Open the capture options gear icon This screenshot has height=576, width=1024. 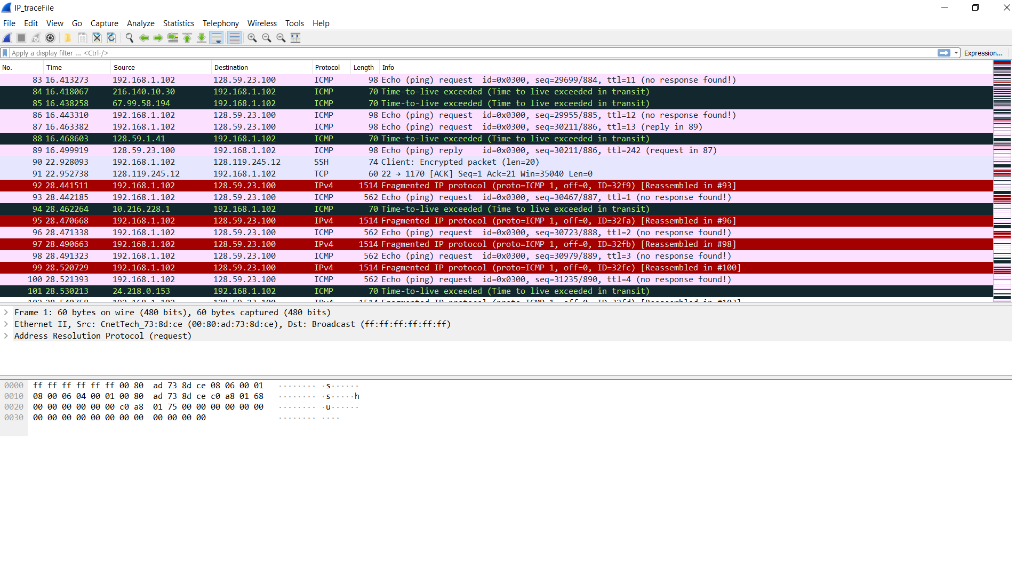50,38
